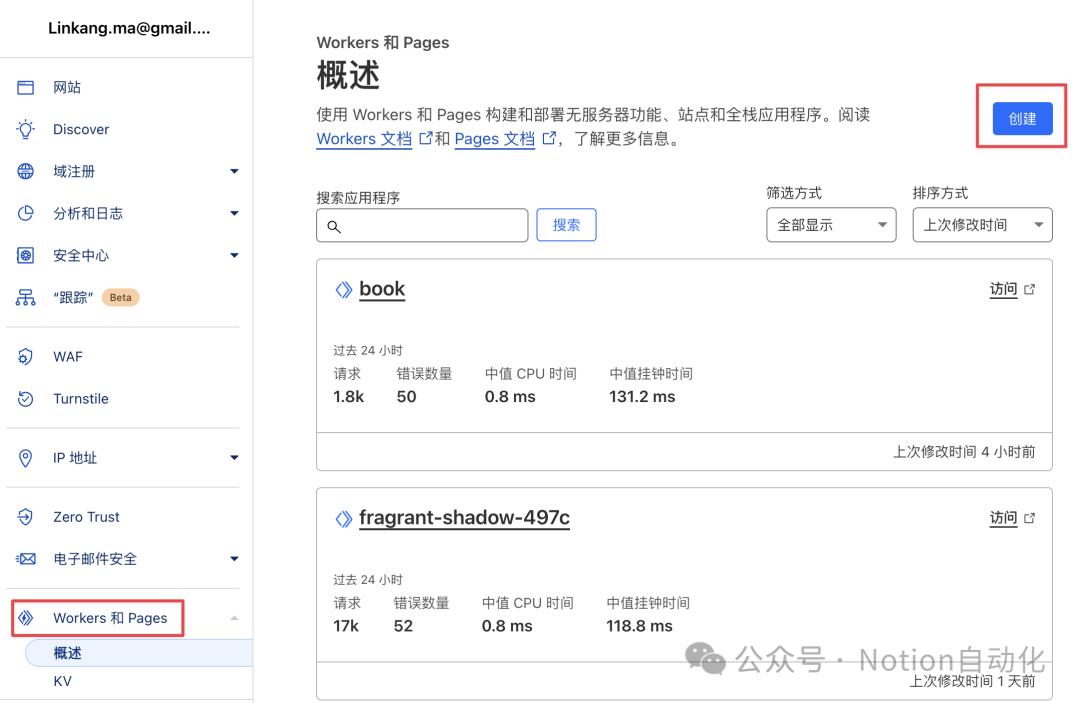Image resolution: width=1080 pixels, height=703 pixels.
Task: Collapse the Workers 和 Pages section arrow
Action: point(234,618)
